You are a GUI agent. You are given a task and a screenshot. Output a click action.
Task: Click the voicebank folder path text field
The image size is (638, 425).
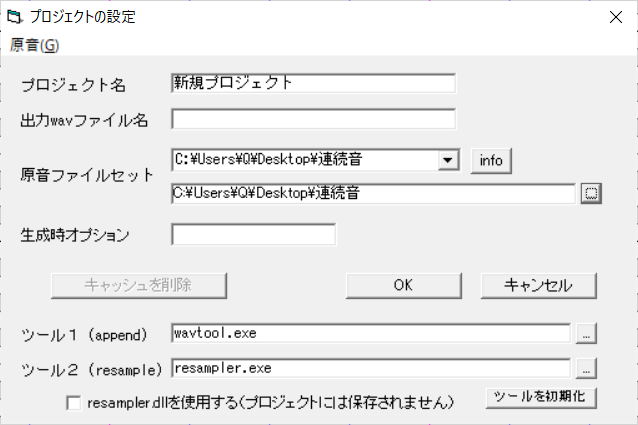pyautogui.click(x=373, y=194)
